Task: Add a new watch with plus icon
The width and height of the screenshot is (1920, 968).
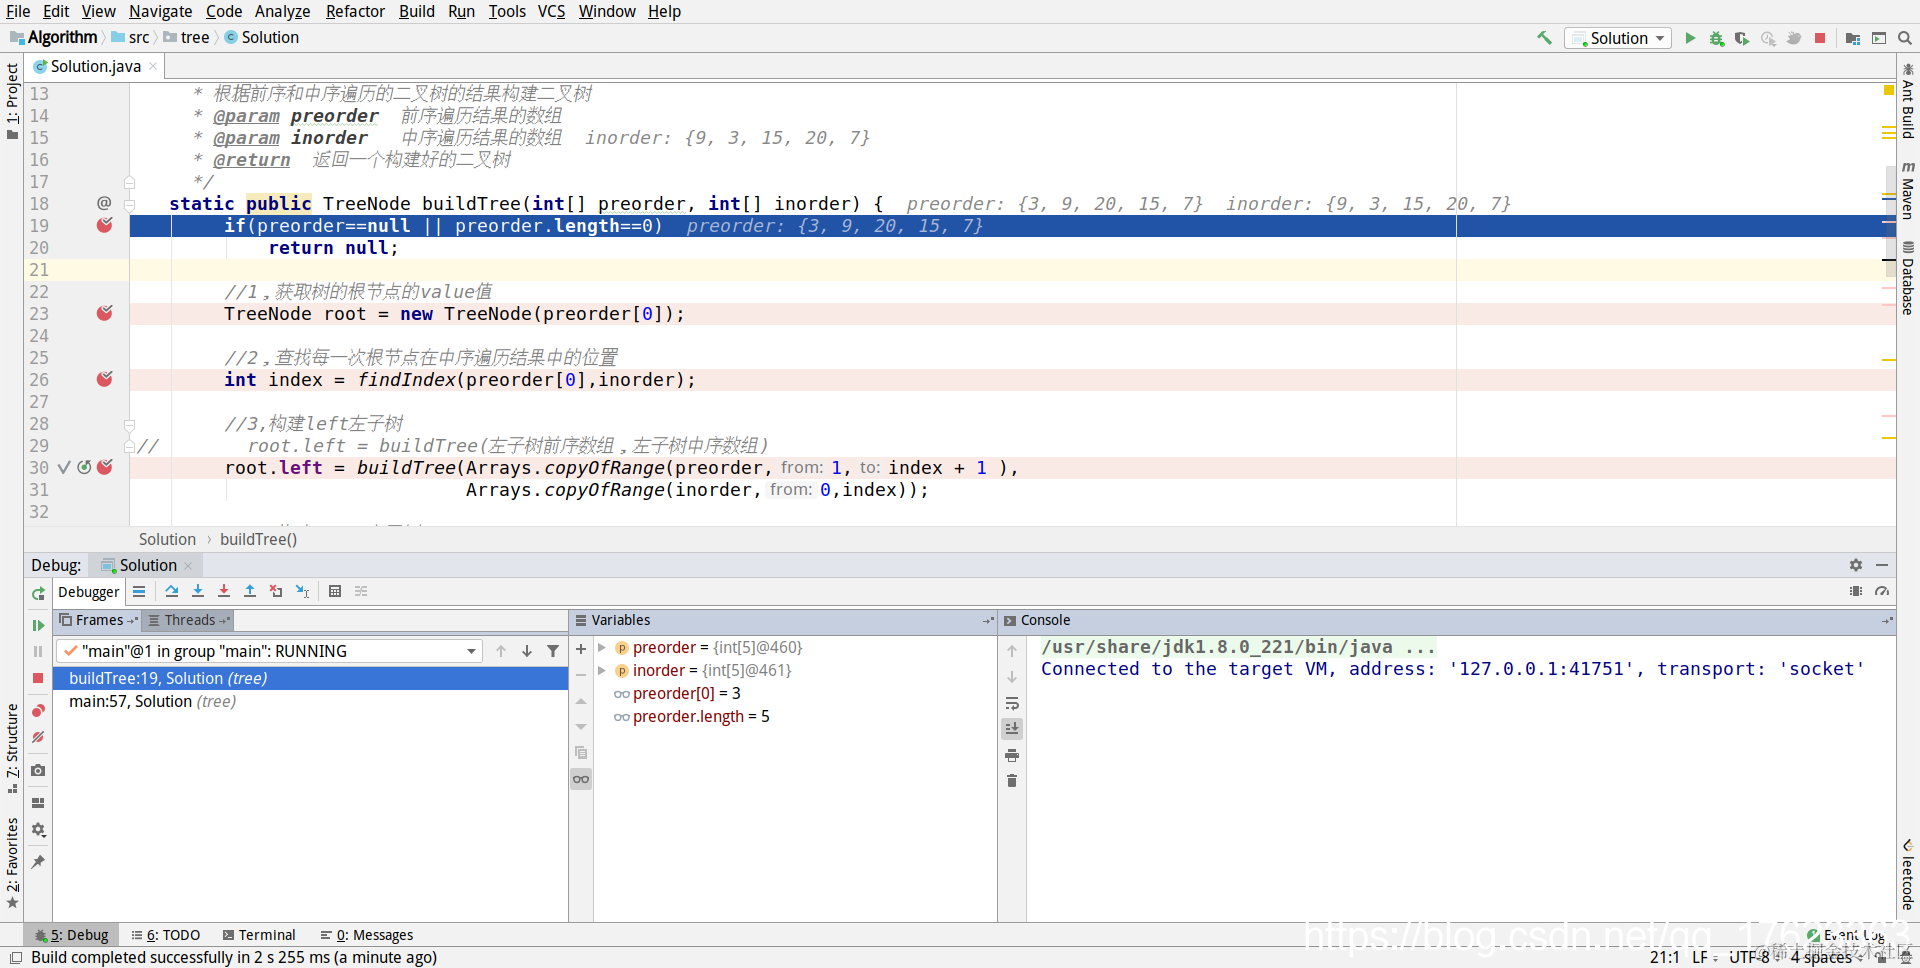Action: pyautogui.click(x=581, y=649)
